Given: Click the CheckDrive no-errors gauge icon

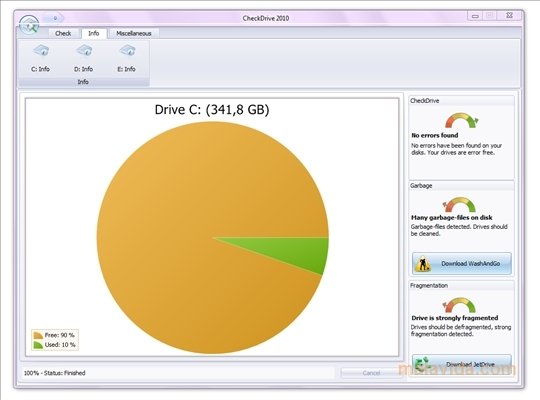Looking at the screenshot, I should pos(461,121).
